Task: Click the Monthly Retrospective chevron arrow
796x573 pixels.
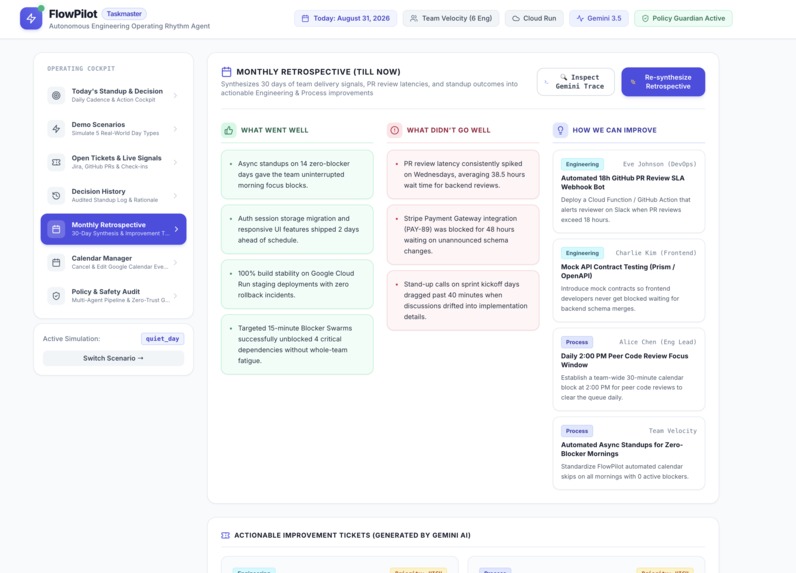Action: tap(176, 229)
